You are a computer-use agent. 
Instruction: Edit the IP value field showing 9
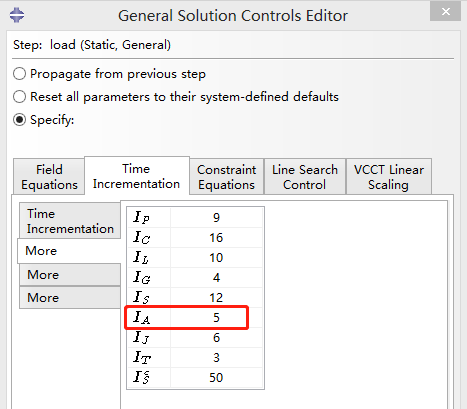[x=216, y=218]
